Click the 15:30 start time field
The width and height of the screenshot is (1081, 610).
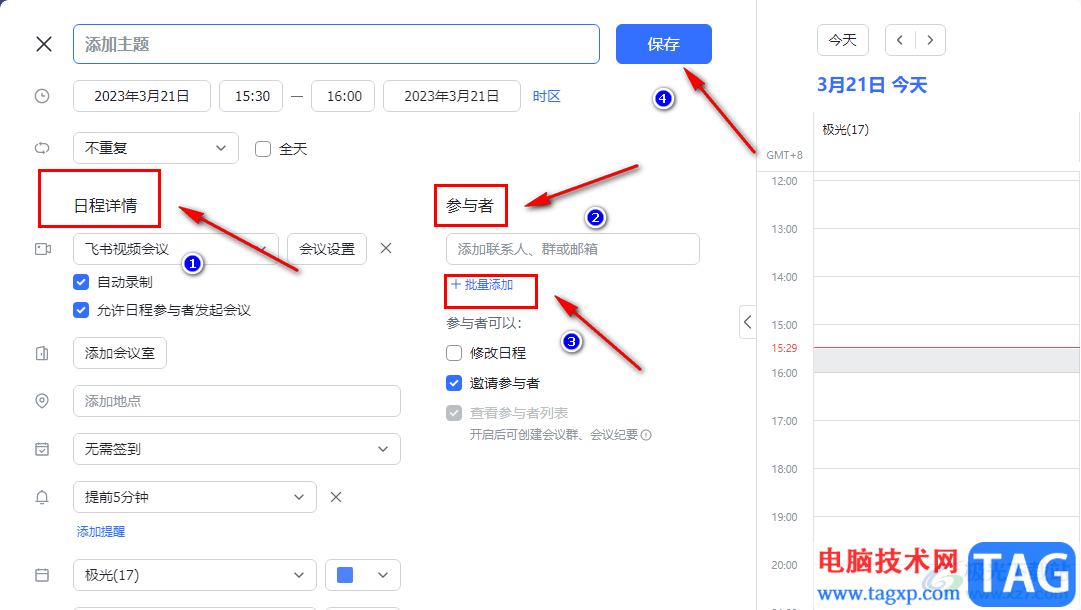pyautogui.click(x=251, y=96)
